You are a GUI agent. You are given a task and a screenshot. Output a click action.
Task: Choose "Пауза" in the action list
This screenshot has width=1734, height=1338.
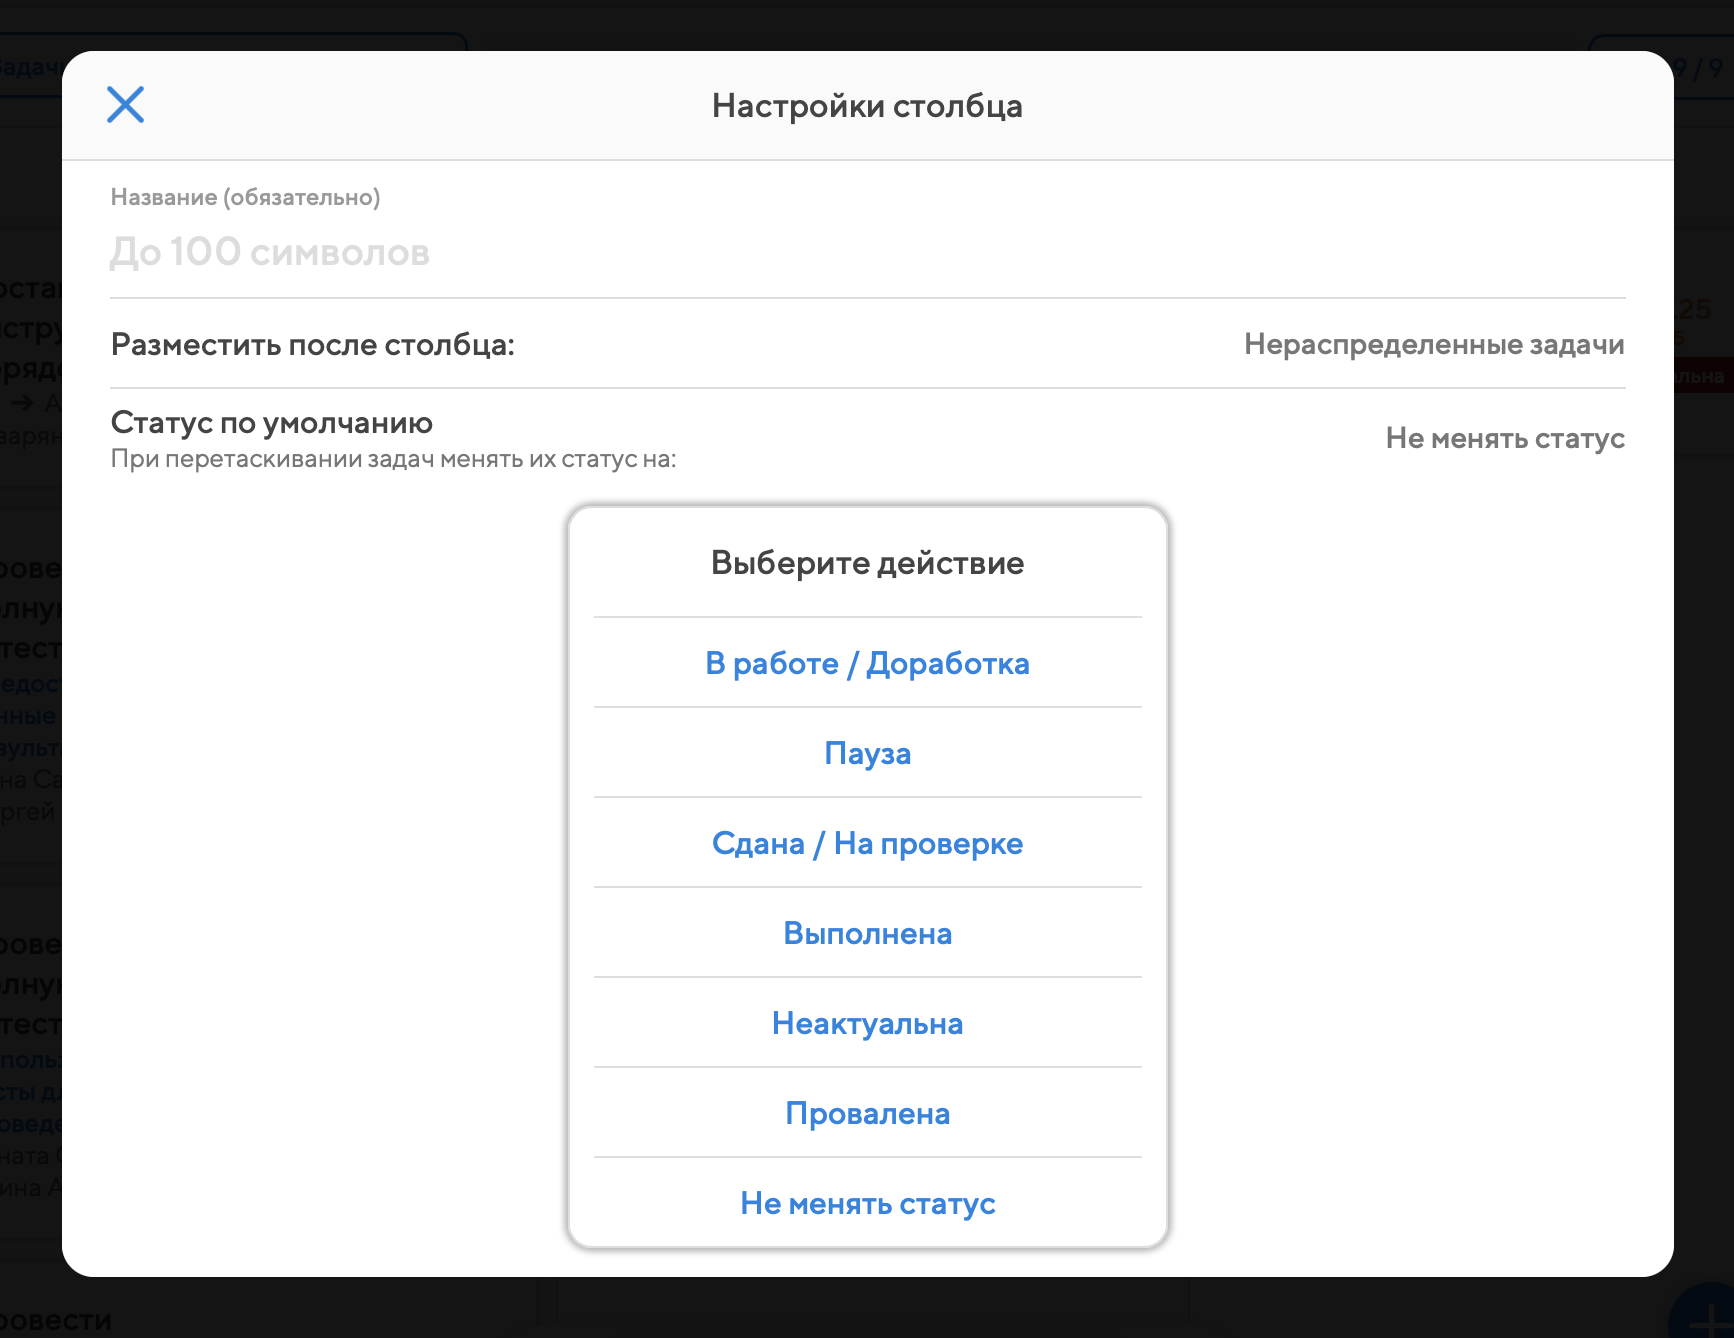pyautogui.click(x=867, y=753)
